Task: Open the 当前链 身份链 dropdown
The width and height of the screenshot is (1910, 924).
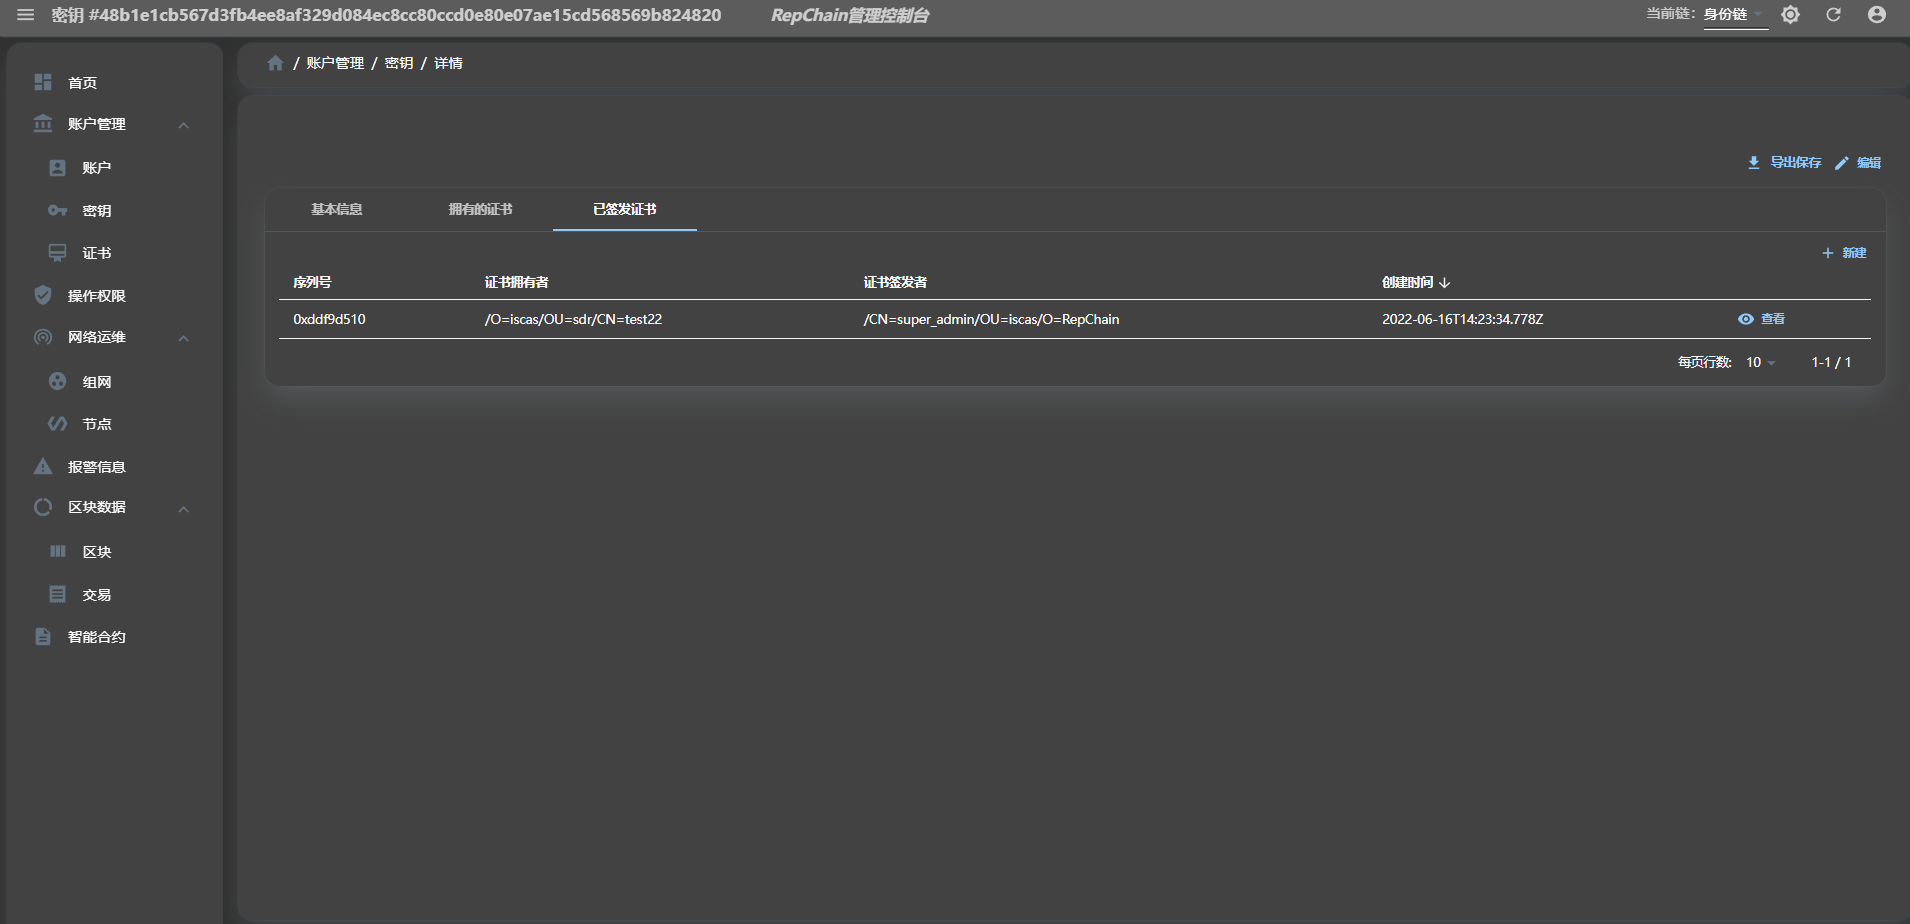Action: pos(1736,15)
